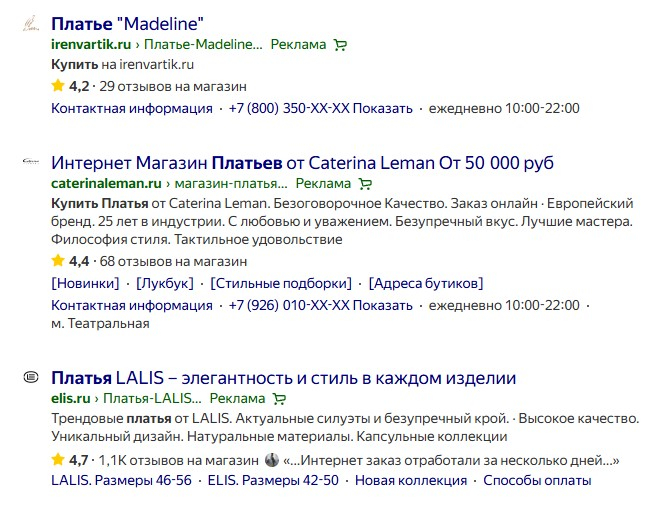Click the Caterina Leman site favicon
The image size is (652, 507).
31,162
